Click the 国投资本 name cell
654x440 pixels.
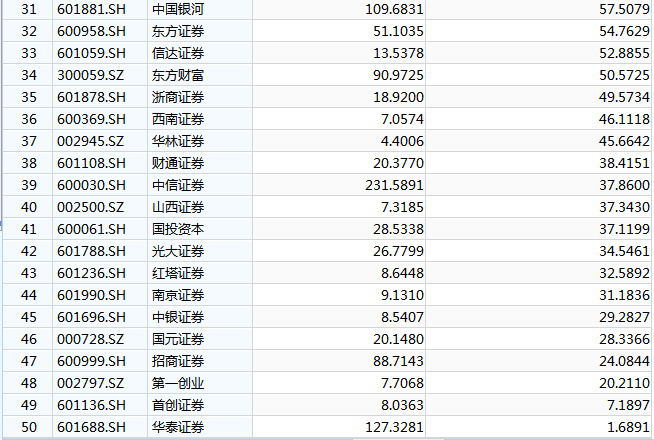click(x=200, y=229)
